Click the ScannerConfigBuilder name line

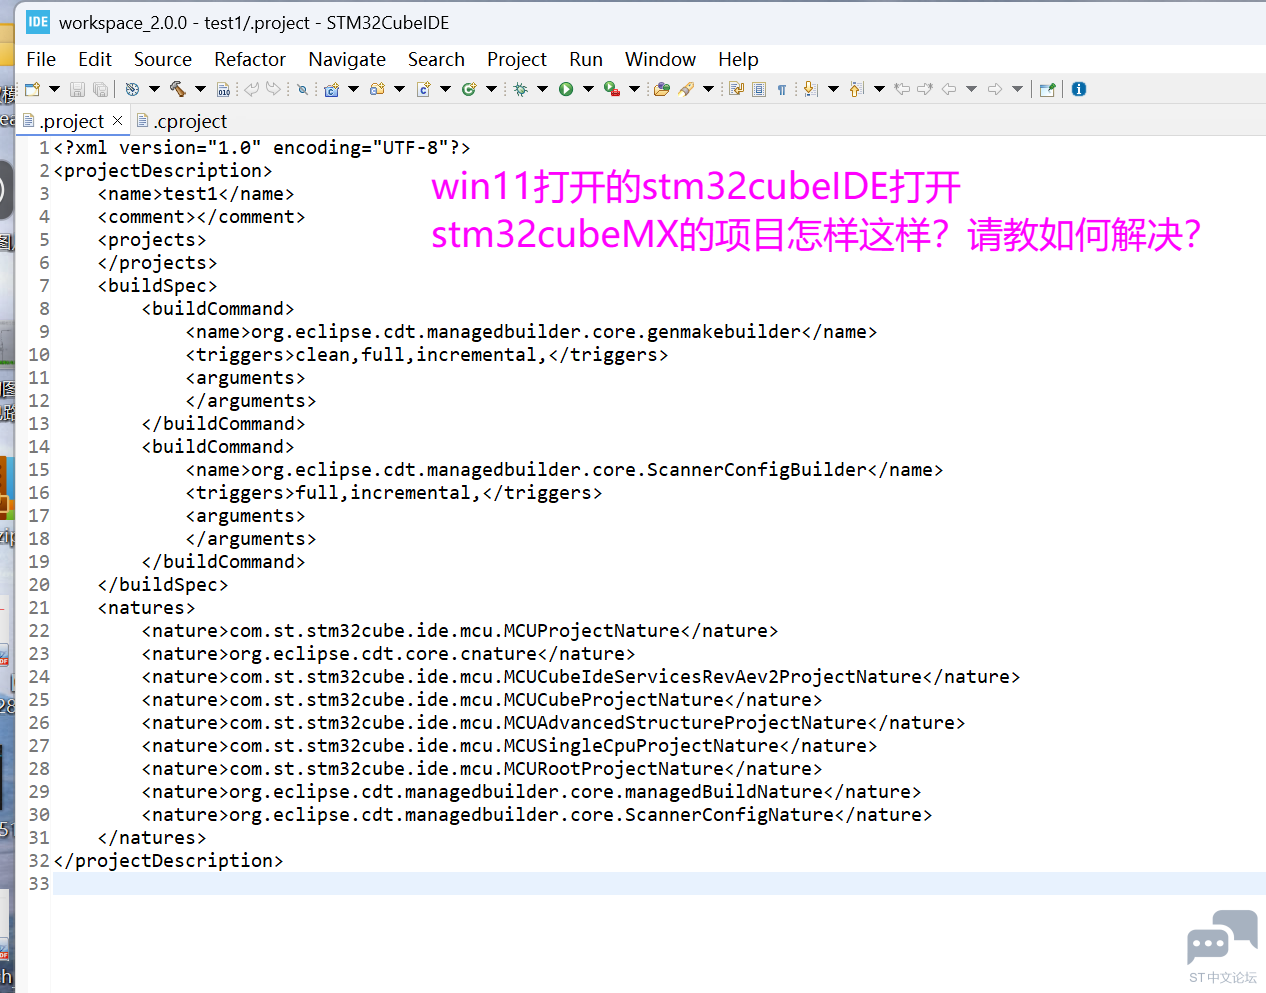pyautogui.click(x=564, y=470)
